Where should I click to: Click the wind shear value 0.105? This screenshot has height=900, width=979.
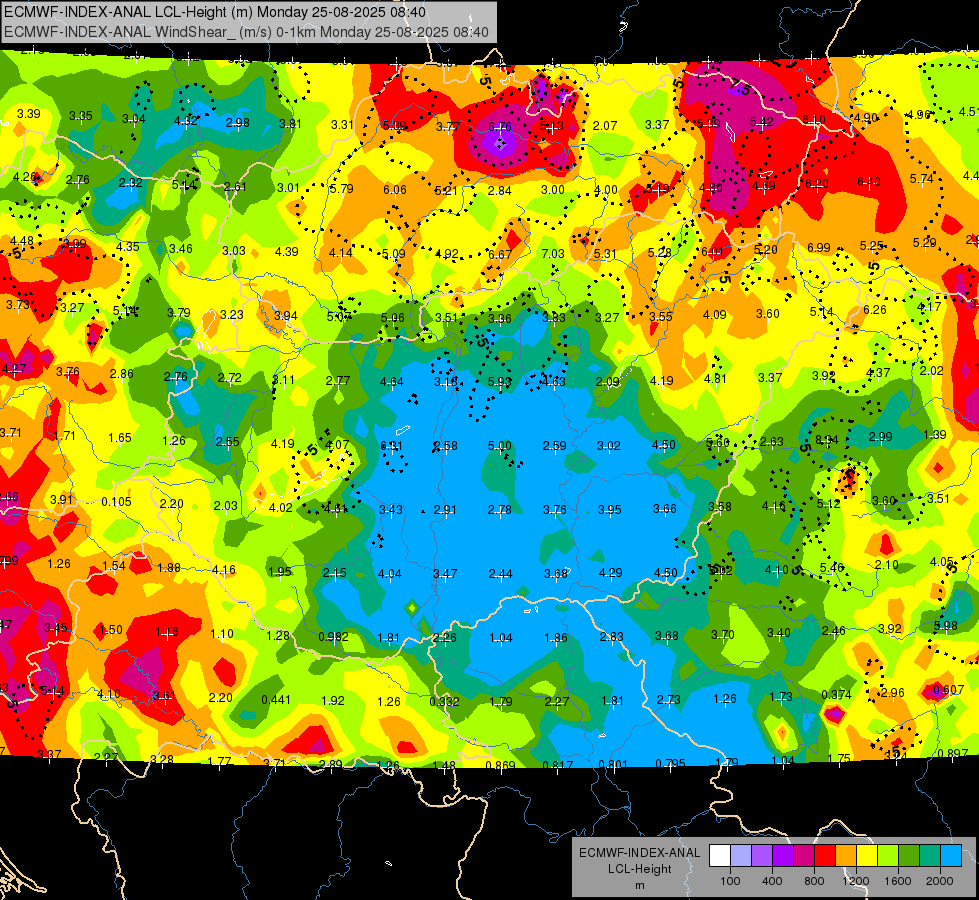[116, 502]
